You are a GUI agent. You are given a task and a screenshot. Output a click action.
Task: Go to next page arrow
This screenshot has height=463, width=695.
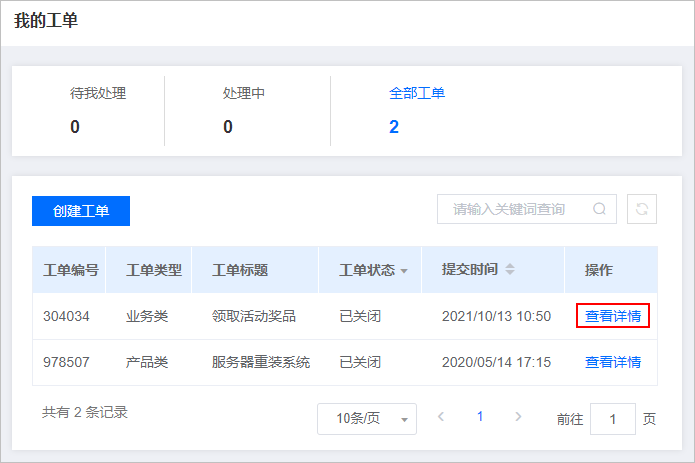coord(518,416)
